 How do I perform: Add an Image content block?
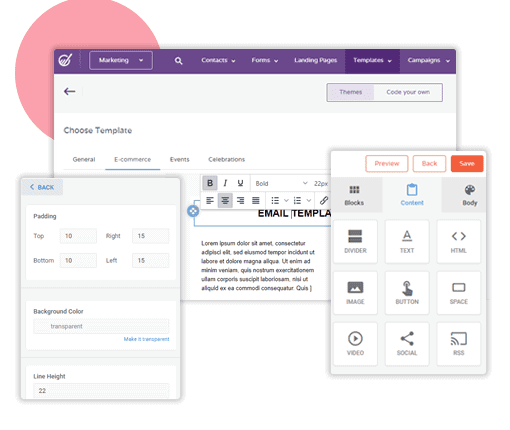tap(355, 293)
